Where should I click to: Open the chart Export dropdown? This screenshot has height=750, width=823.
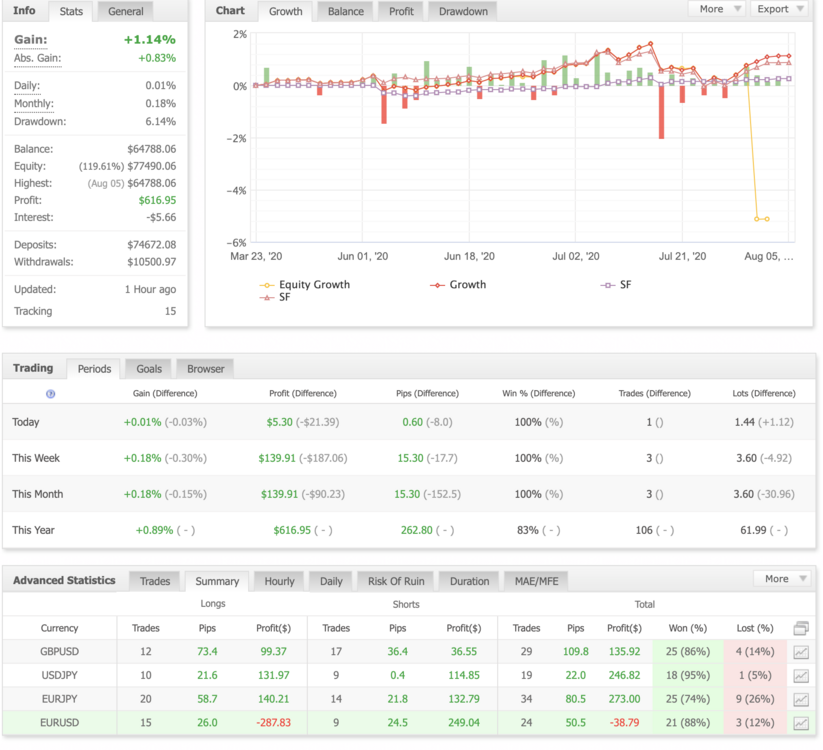779,9
